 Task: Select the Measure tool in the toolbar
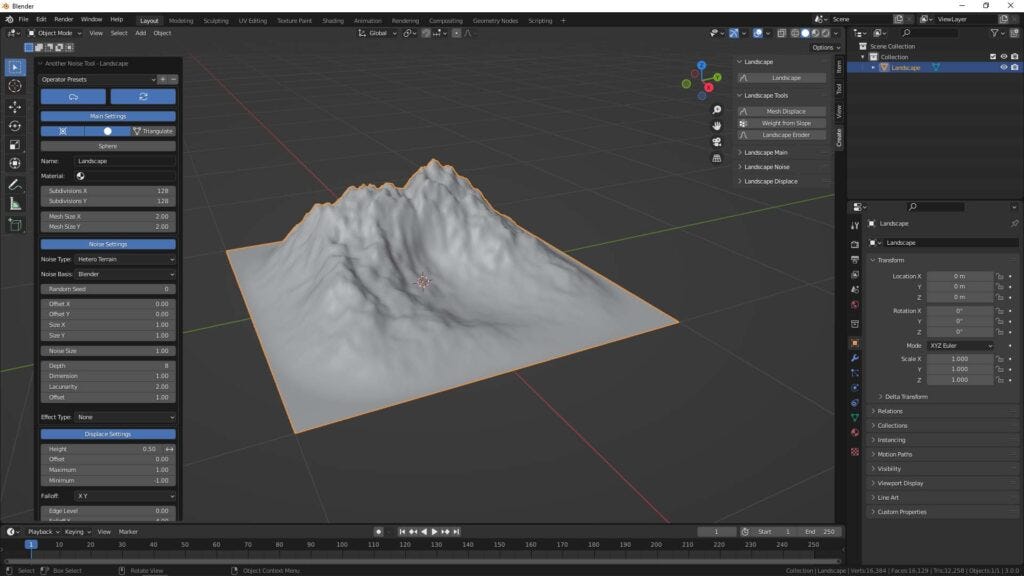click(x=14, y=203)
